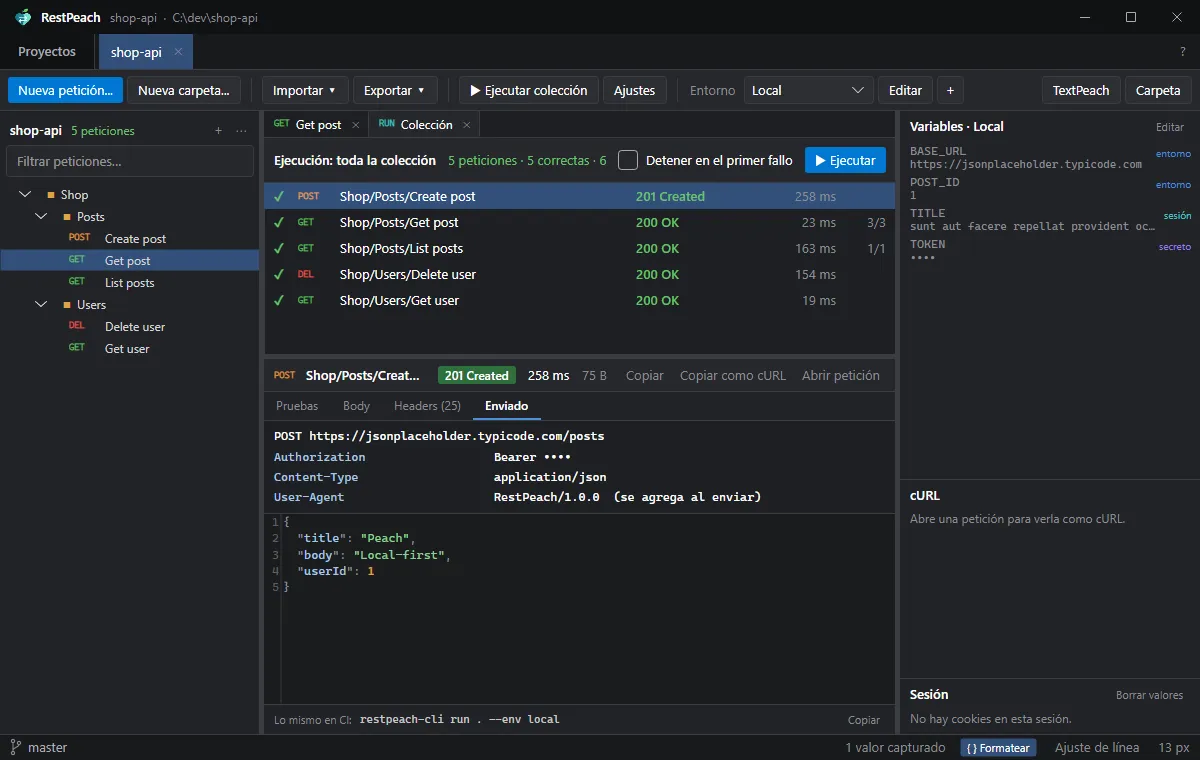Open the Exportar dropdown menu

point(395,90)
